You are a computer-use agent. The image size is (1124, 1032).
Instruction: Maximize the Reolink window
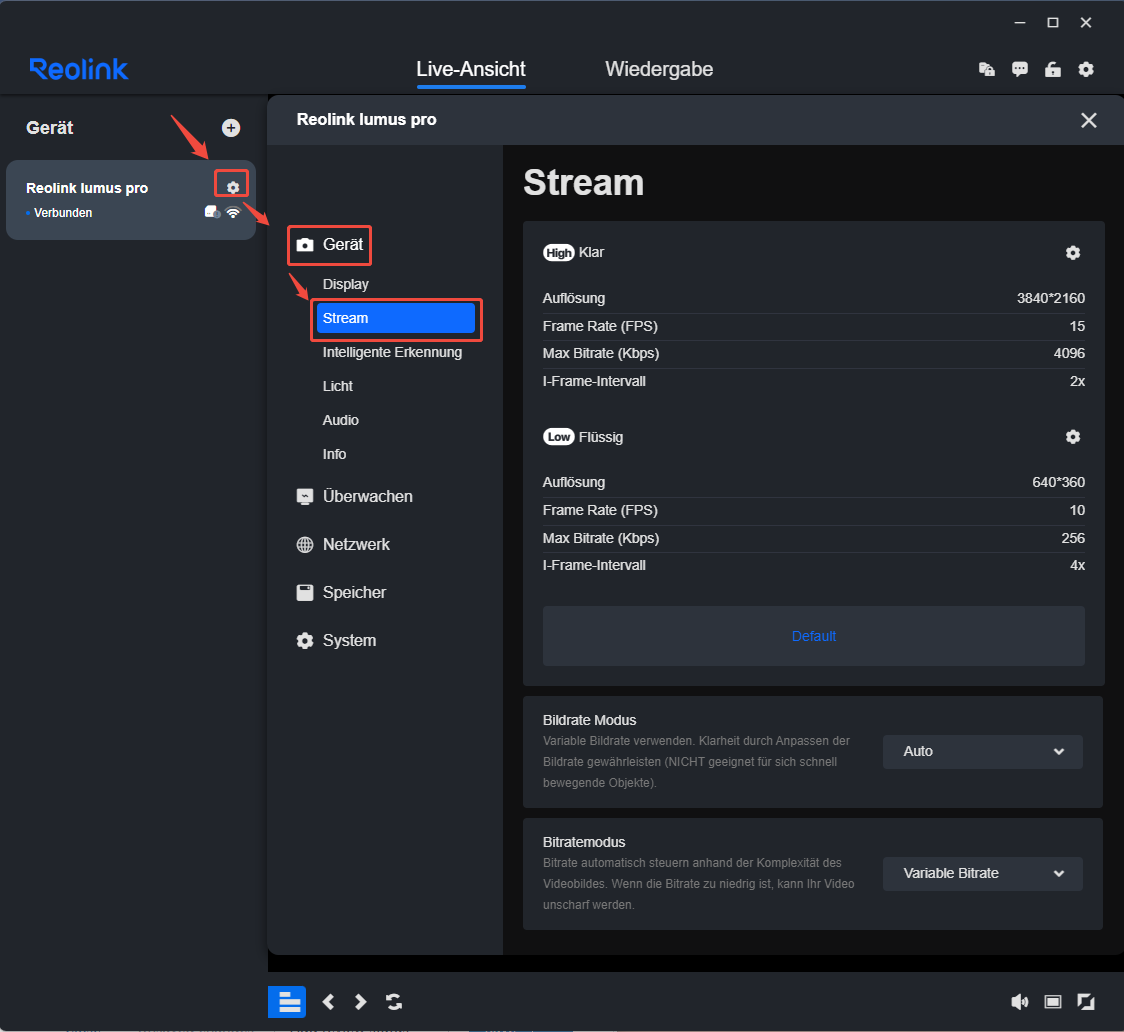[x=1052, y=23]
